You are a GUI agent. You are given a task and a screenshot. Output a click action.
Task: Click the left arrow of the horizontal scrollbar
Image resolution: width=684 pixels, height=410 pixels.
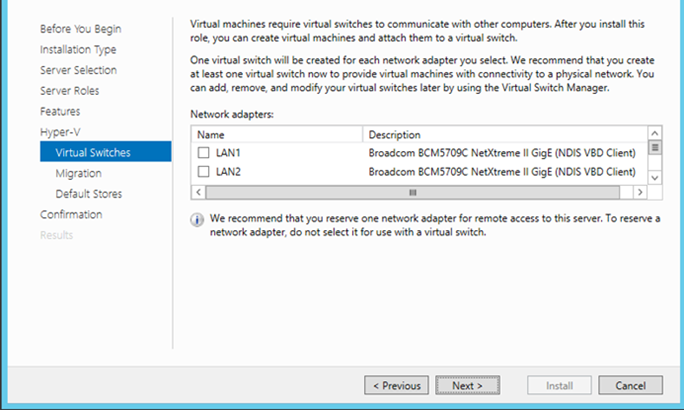198,192
